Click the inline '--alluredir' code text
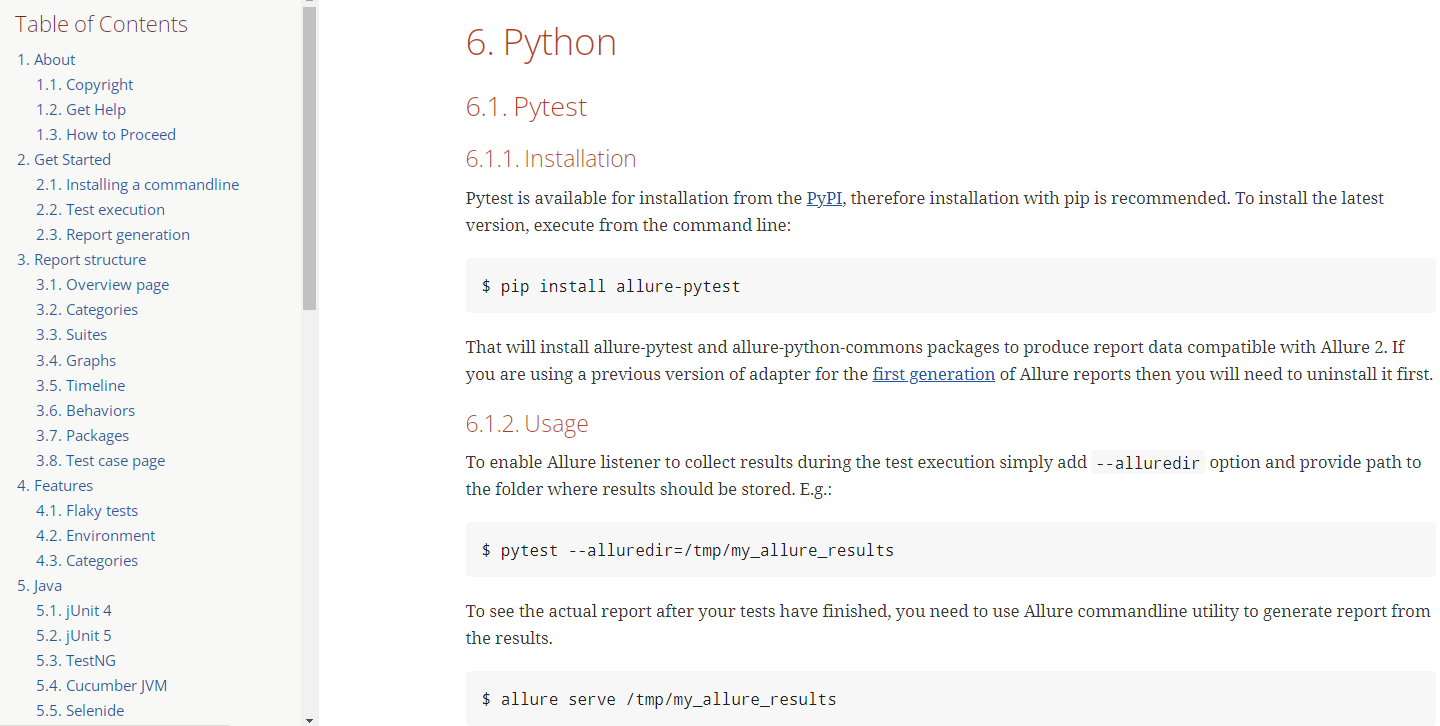This screenshot has width=1440, height=726. [1147, 463]
